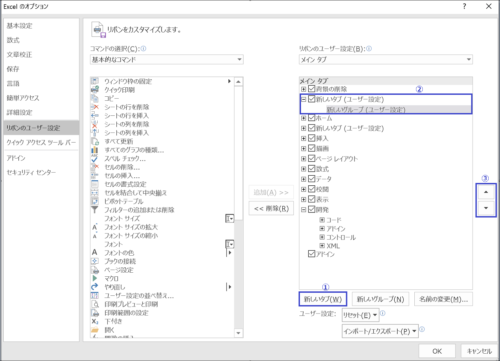
Task: Click the ブックの接続 icon
Action: (x=95, y=261)
